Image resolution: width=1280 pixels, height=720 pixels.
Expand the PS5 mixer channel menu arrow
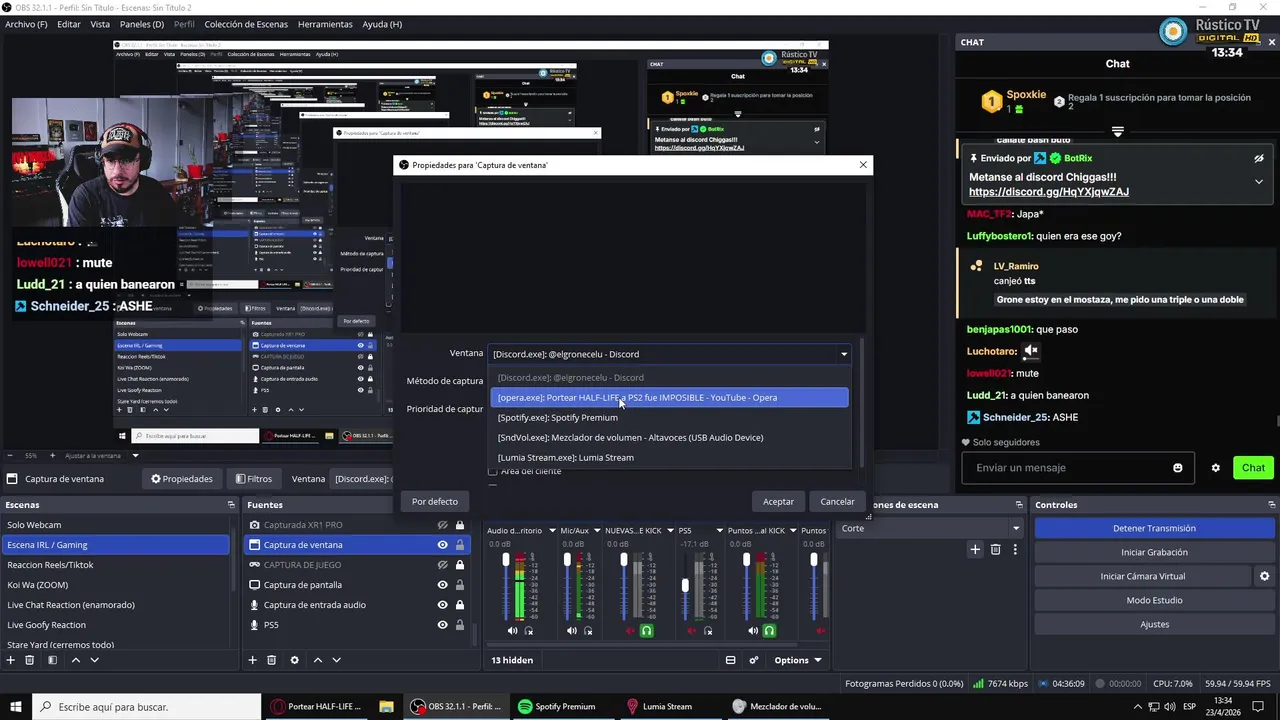pos(718,531)
